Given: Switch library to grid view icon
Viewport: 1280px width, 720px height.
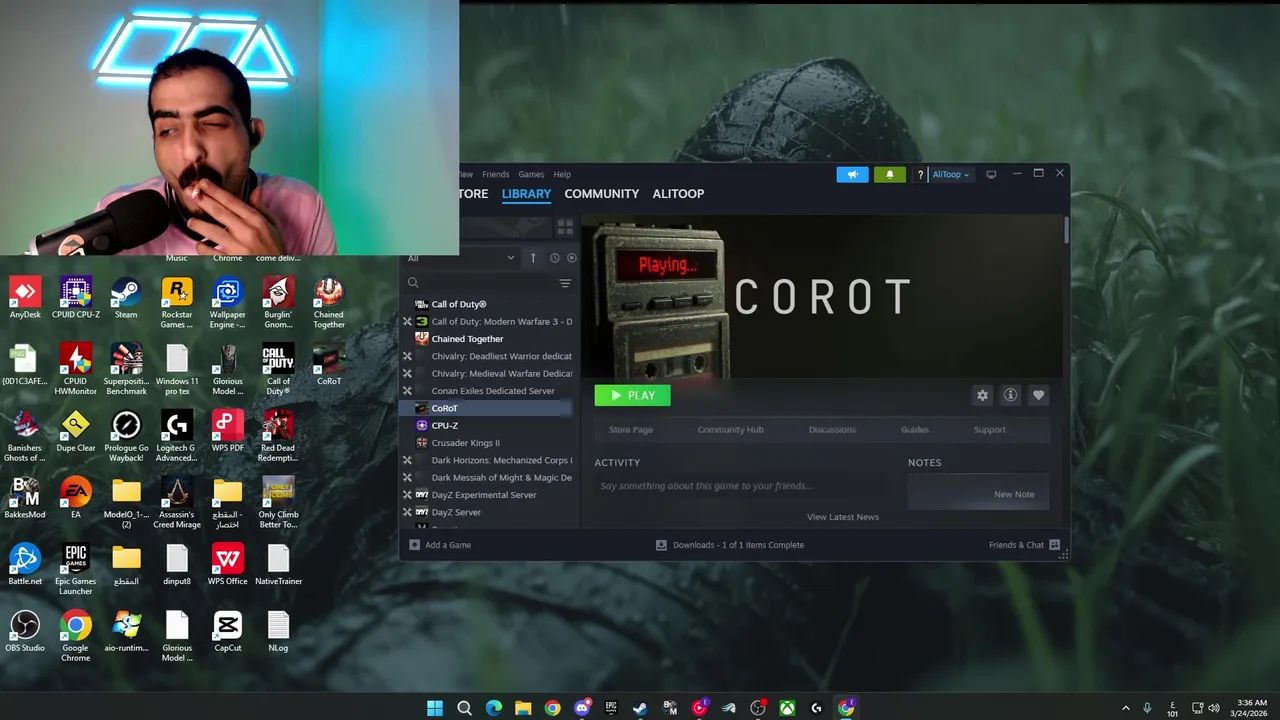Looking at the screenshot, I should coord(565,228).
